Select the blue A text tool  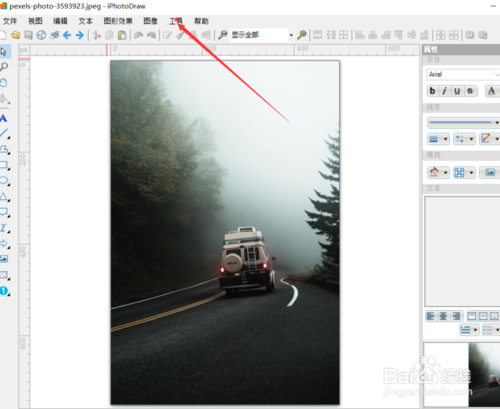[4, 118]
